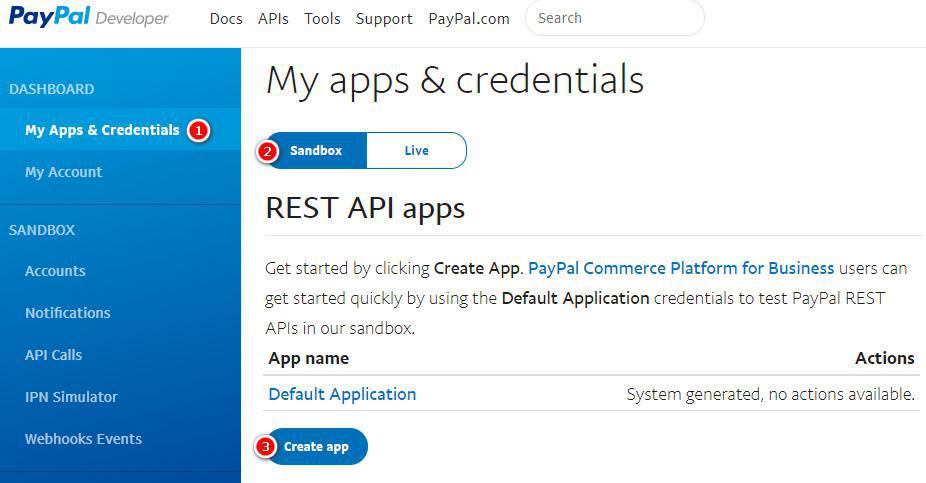This screenshot has width=926, height=483.
Task: Click the Search input field
Action: pos(614,18)
